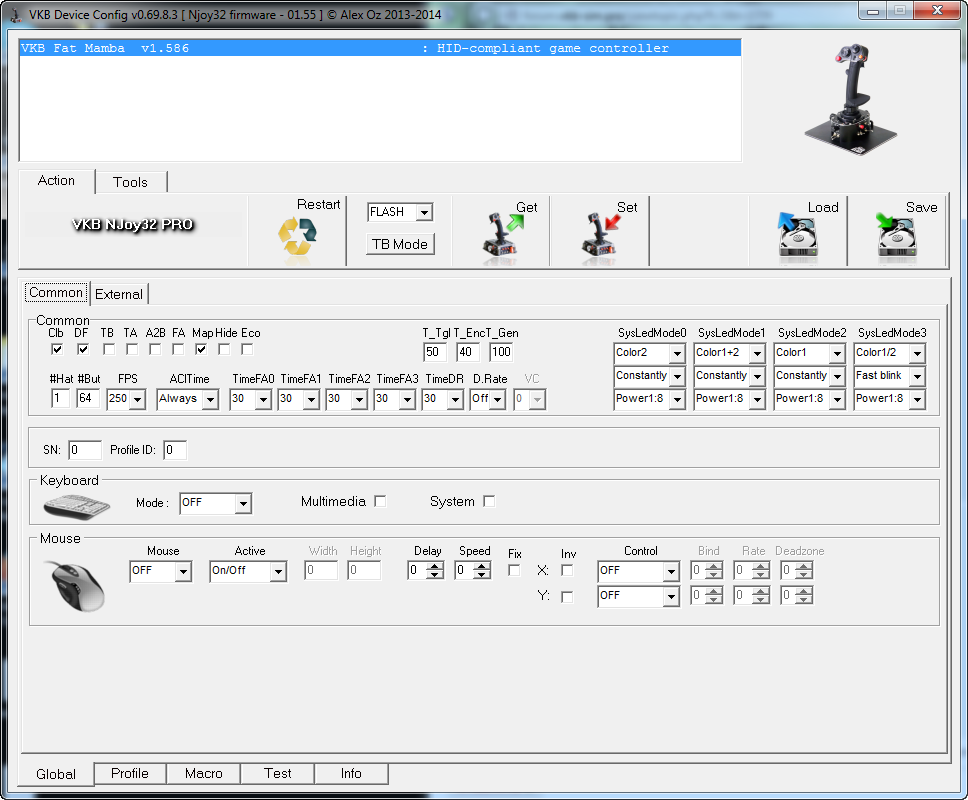
Task: Toggle the DF checkbox
Action: [x=83, y=349]
